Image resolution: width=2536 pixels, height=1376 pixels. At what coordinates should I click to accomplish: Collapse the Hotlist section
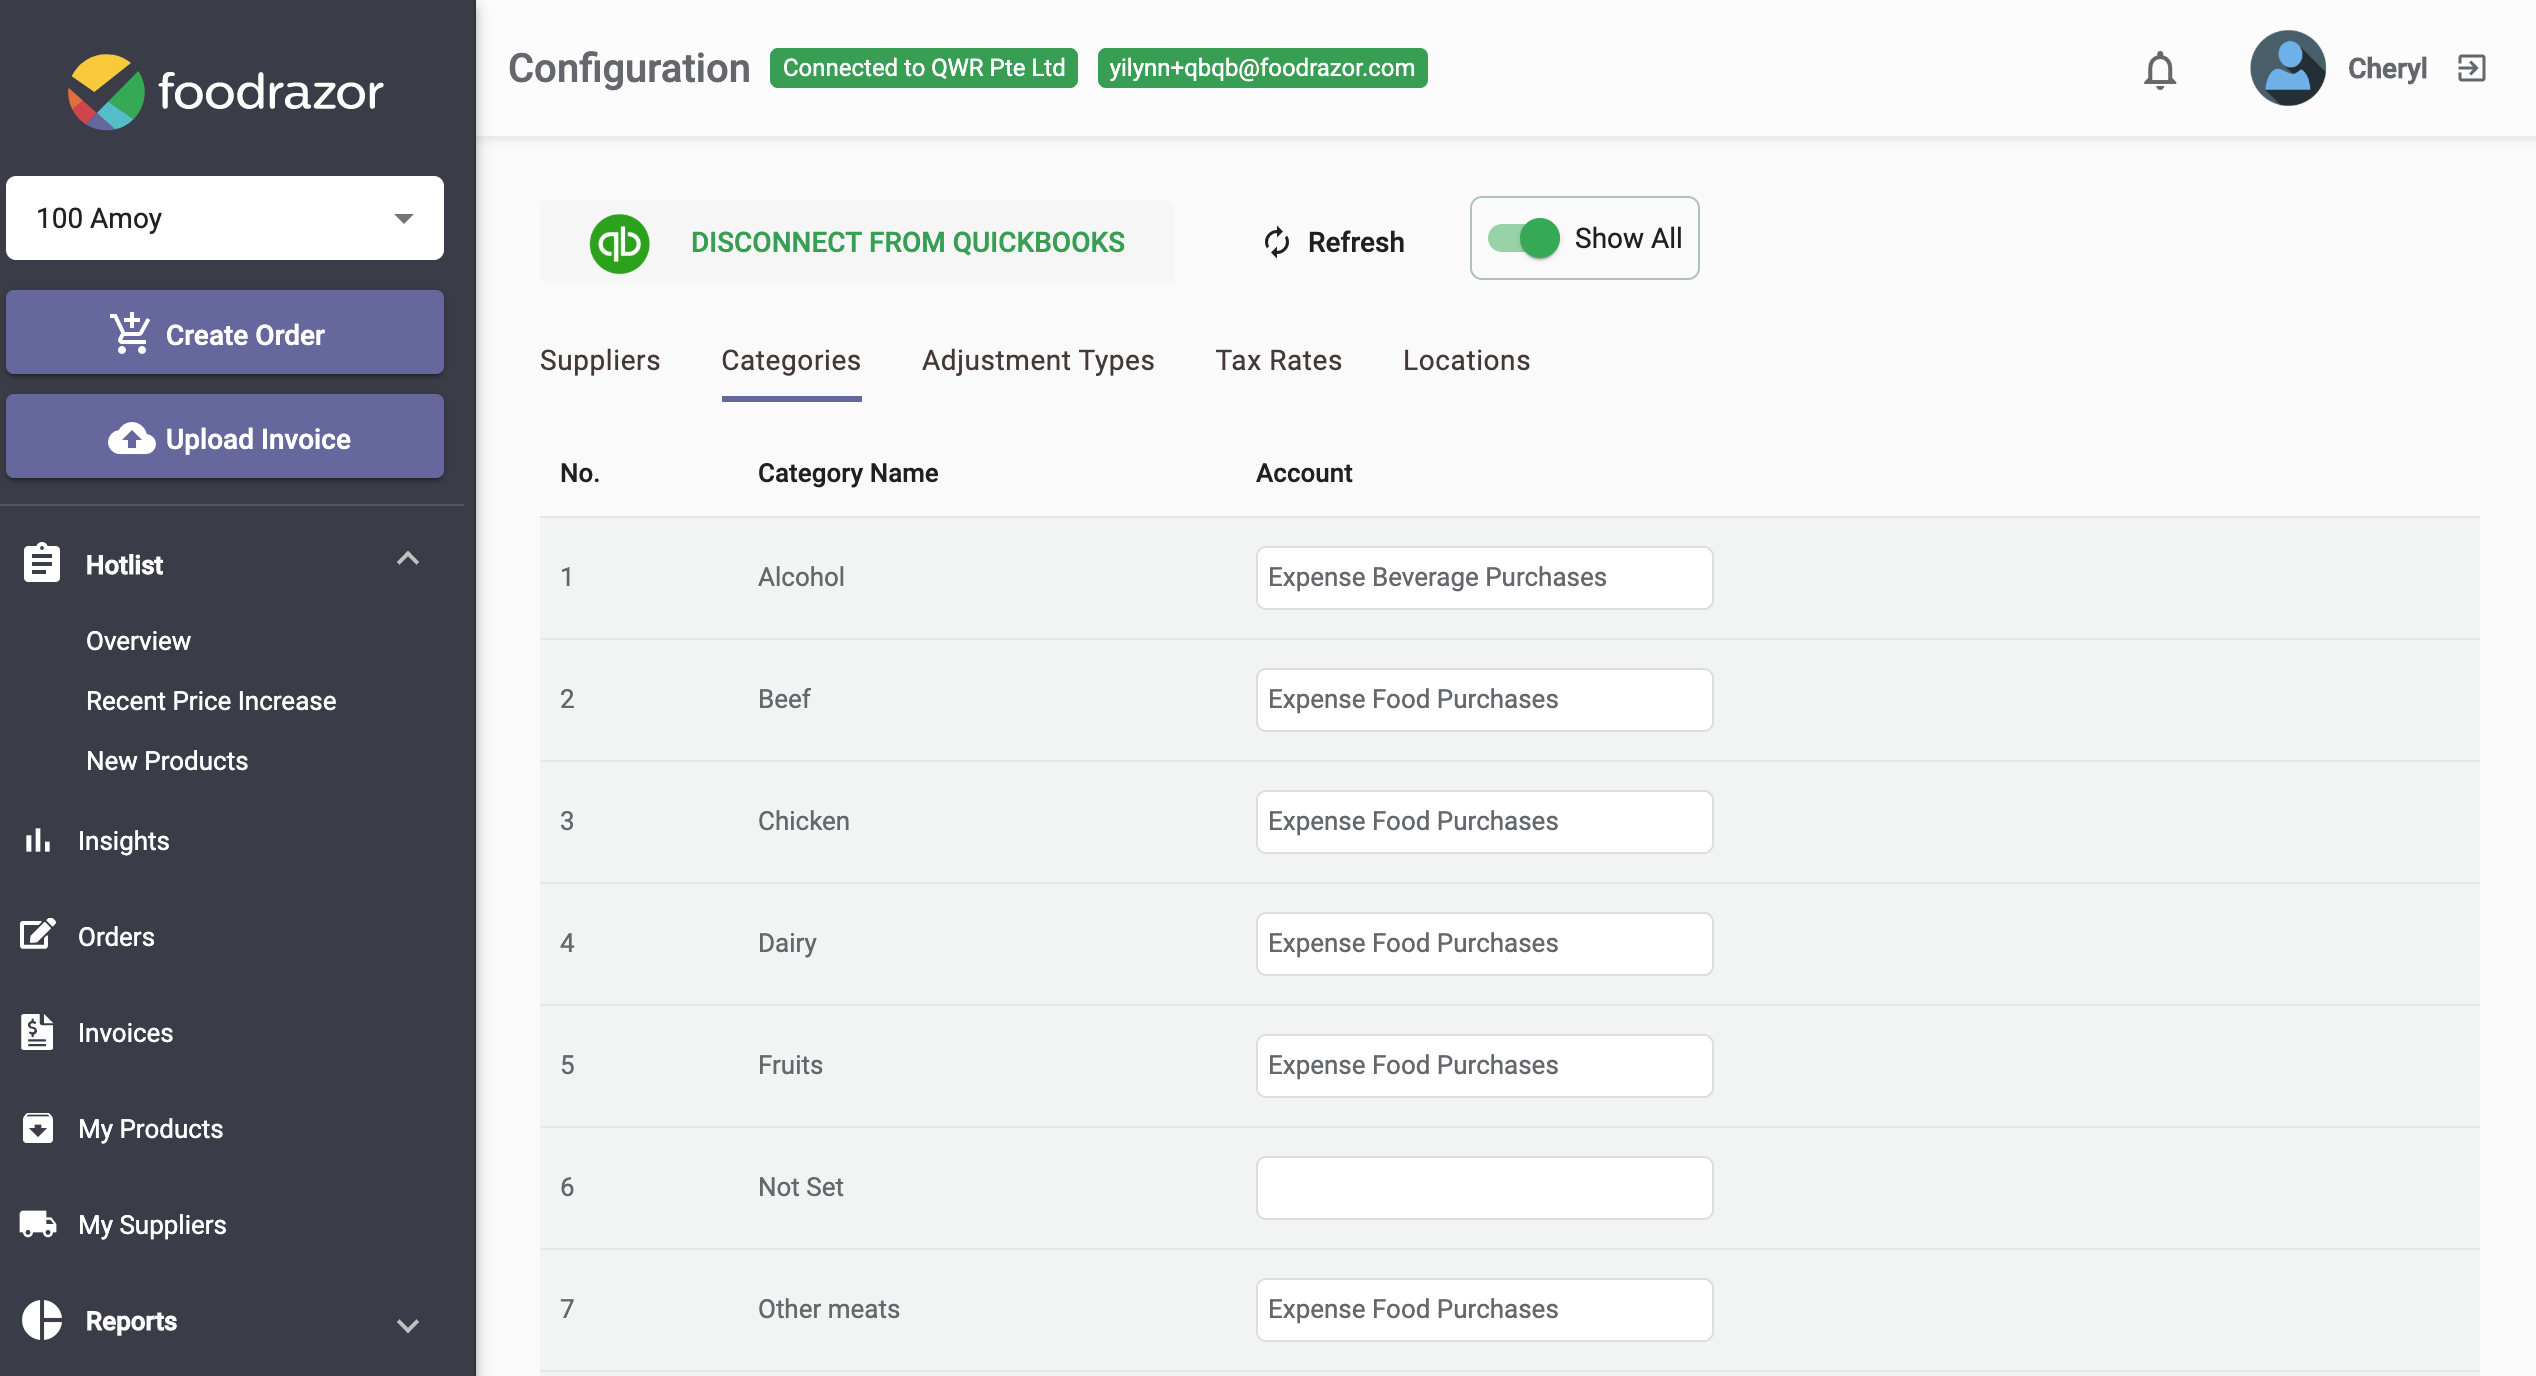[x=408, y=560]
